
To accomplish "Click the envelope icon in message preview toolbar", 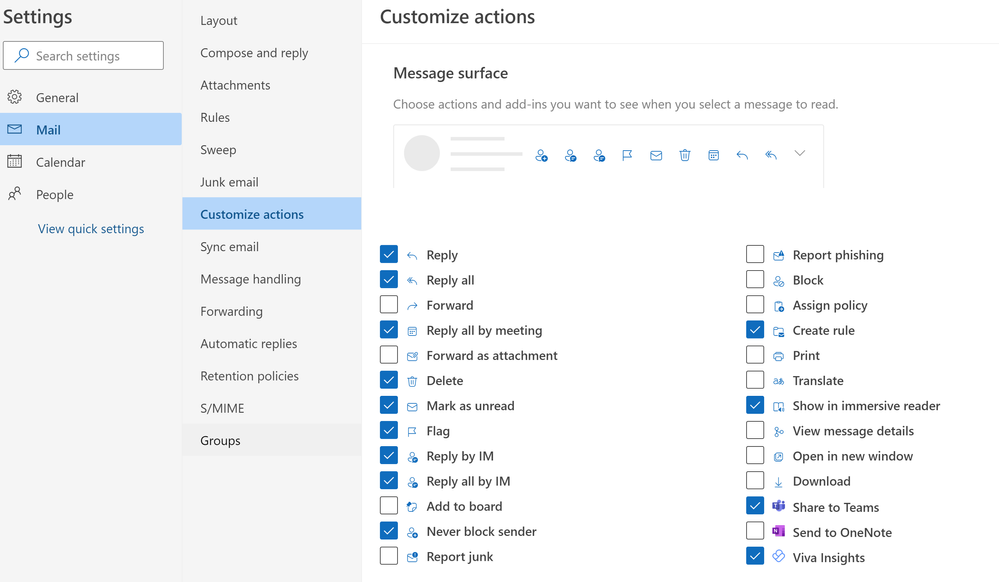I will point(656,155).
